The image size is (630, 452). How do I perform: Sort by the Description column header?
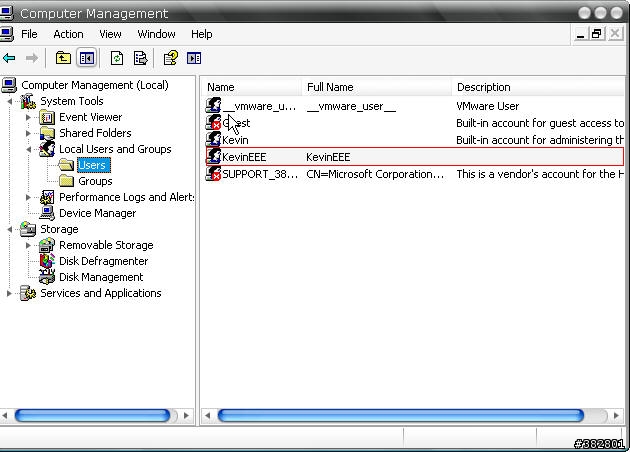tap(538, 87)
